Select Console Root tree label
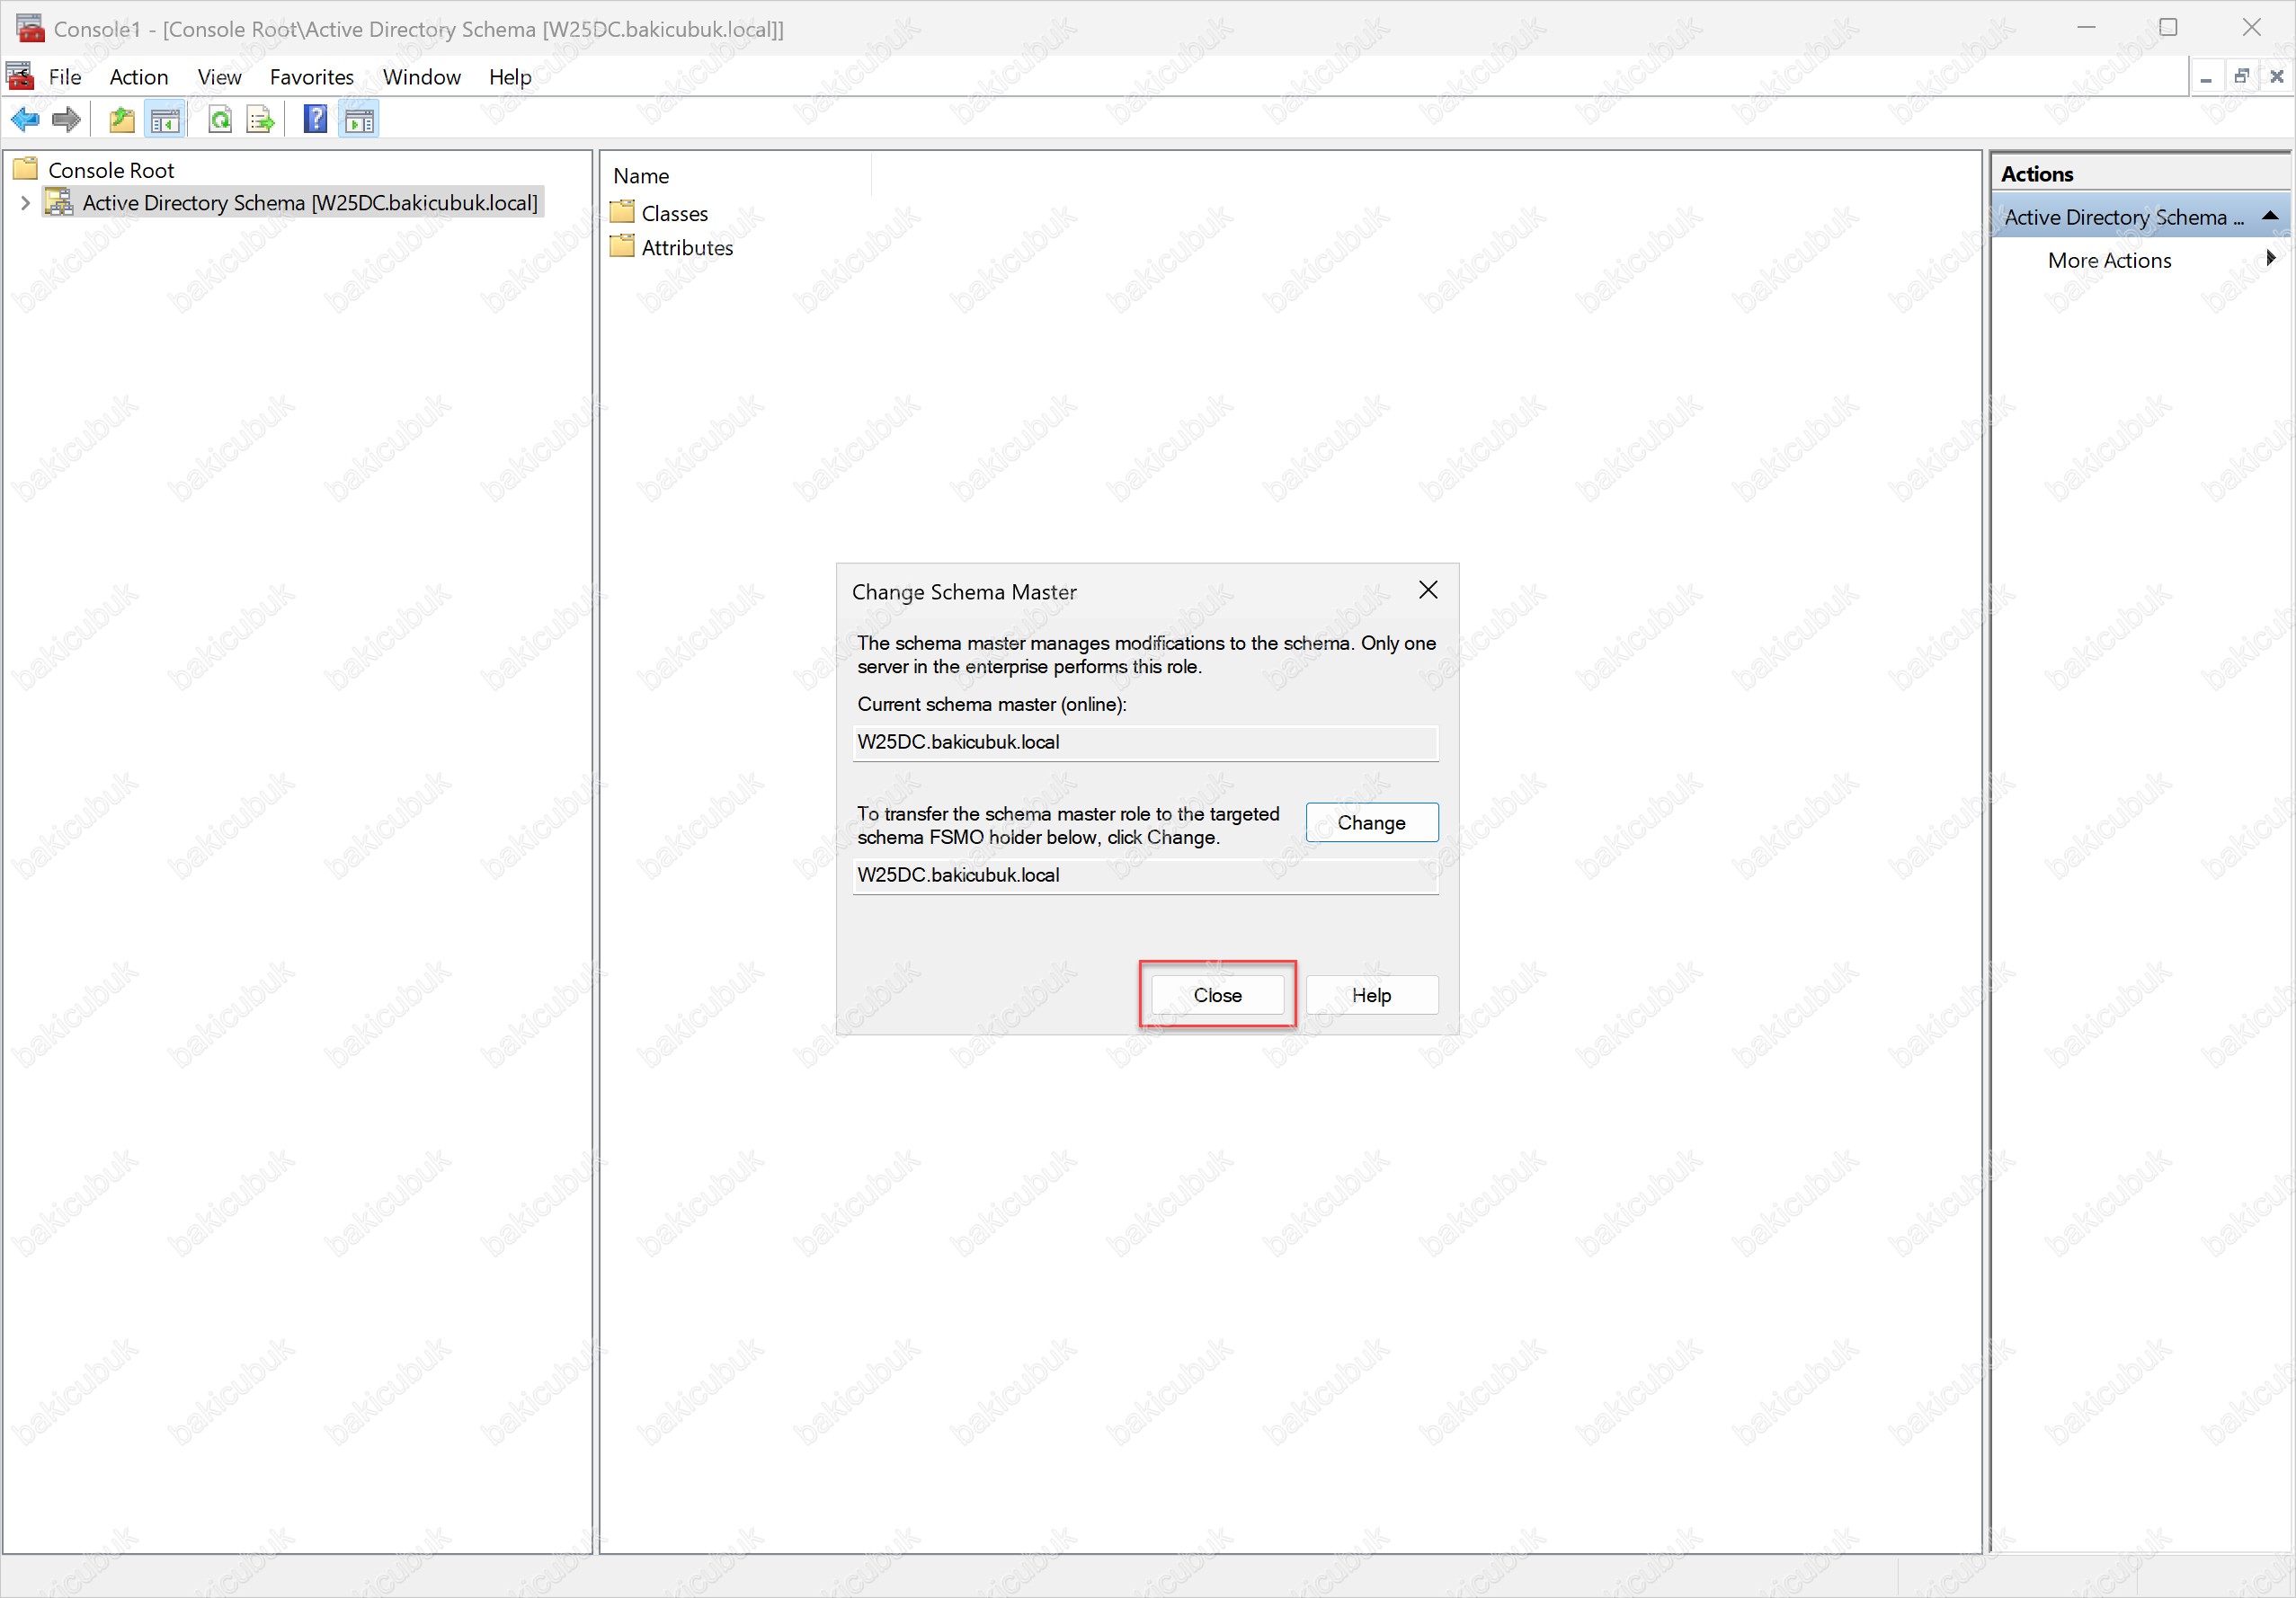The image size is (2296, 1598). [x=111, y=170]
